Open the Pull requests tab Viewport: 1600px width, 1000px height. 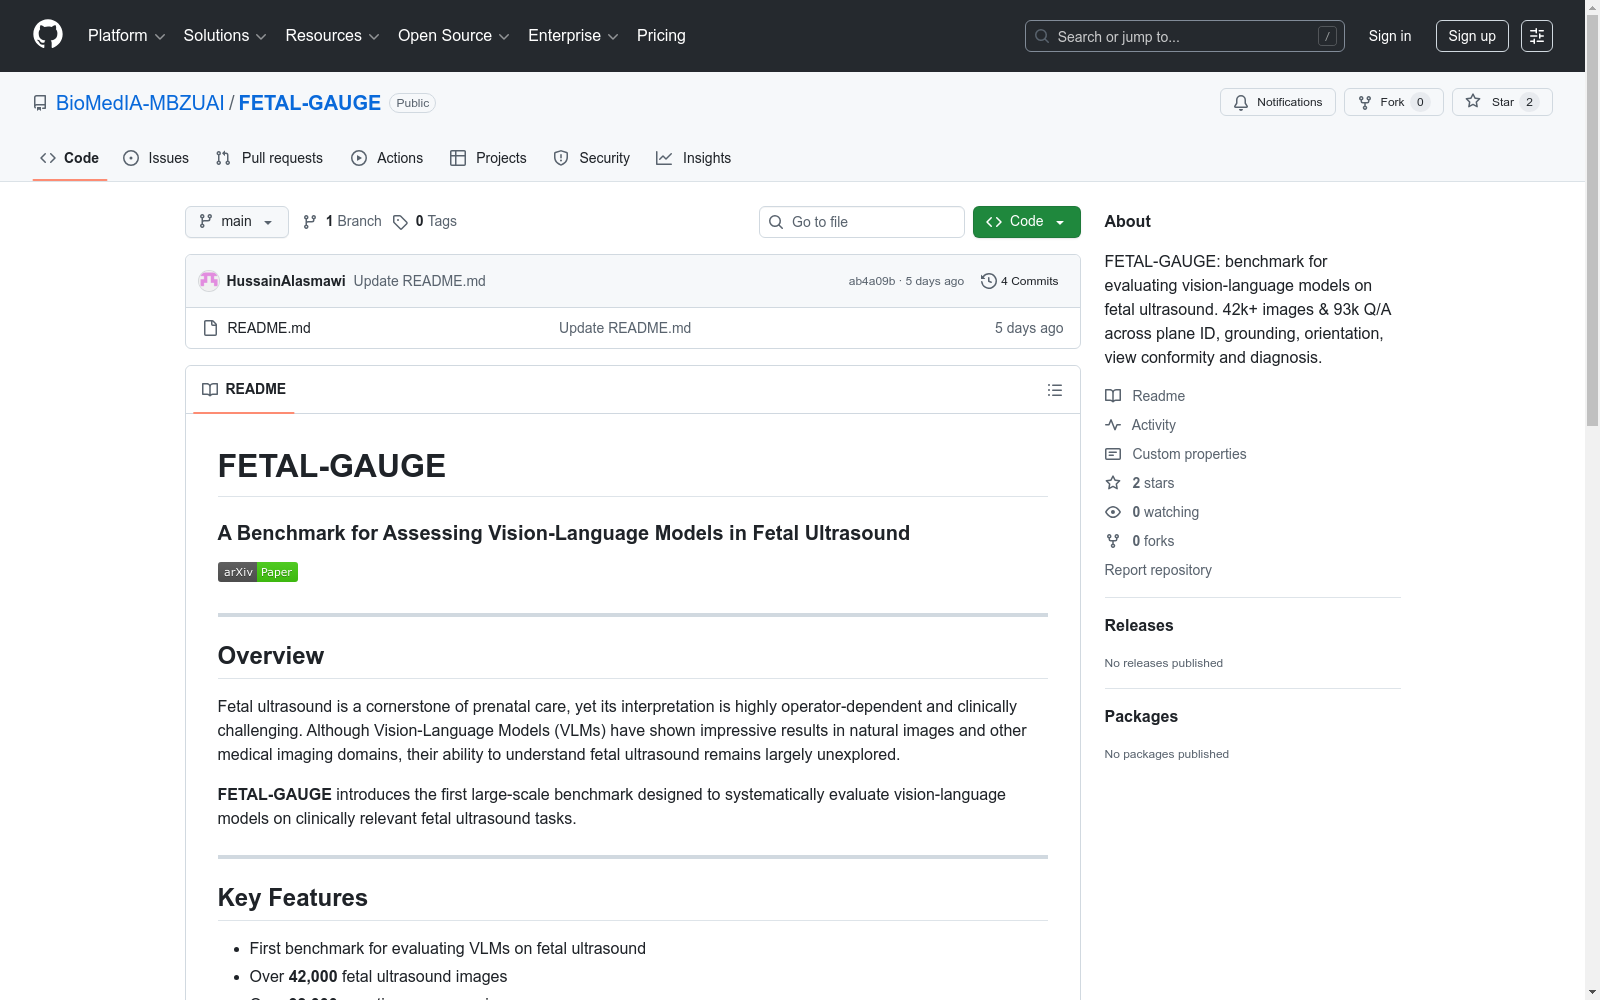pyautogui.click(x=269, y=158)
